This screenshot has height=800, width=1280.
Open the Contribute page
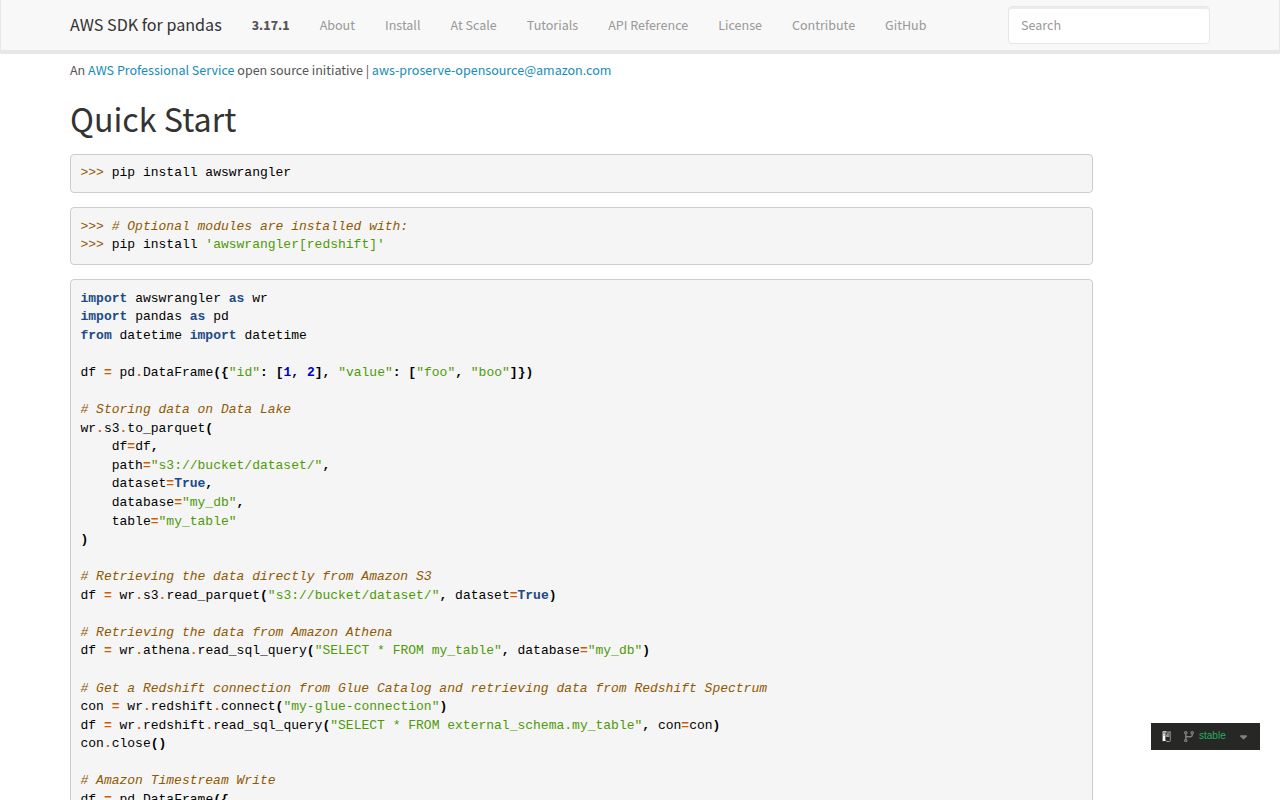tap(823, 25)
